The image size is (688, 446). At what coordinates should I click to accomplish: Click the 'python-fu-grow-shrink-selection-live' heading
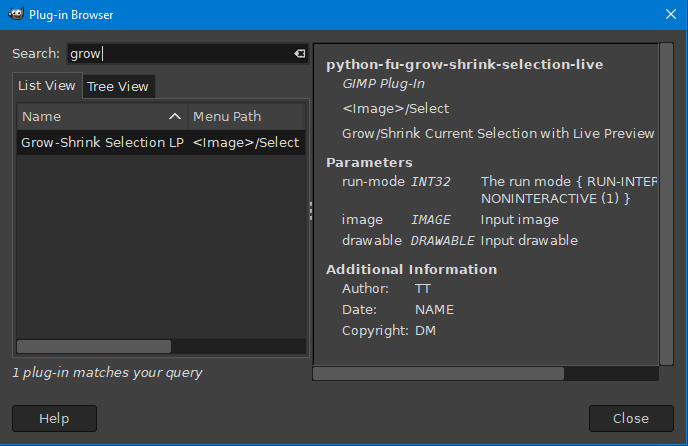[465, 65]
